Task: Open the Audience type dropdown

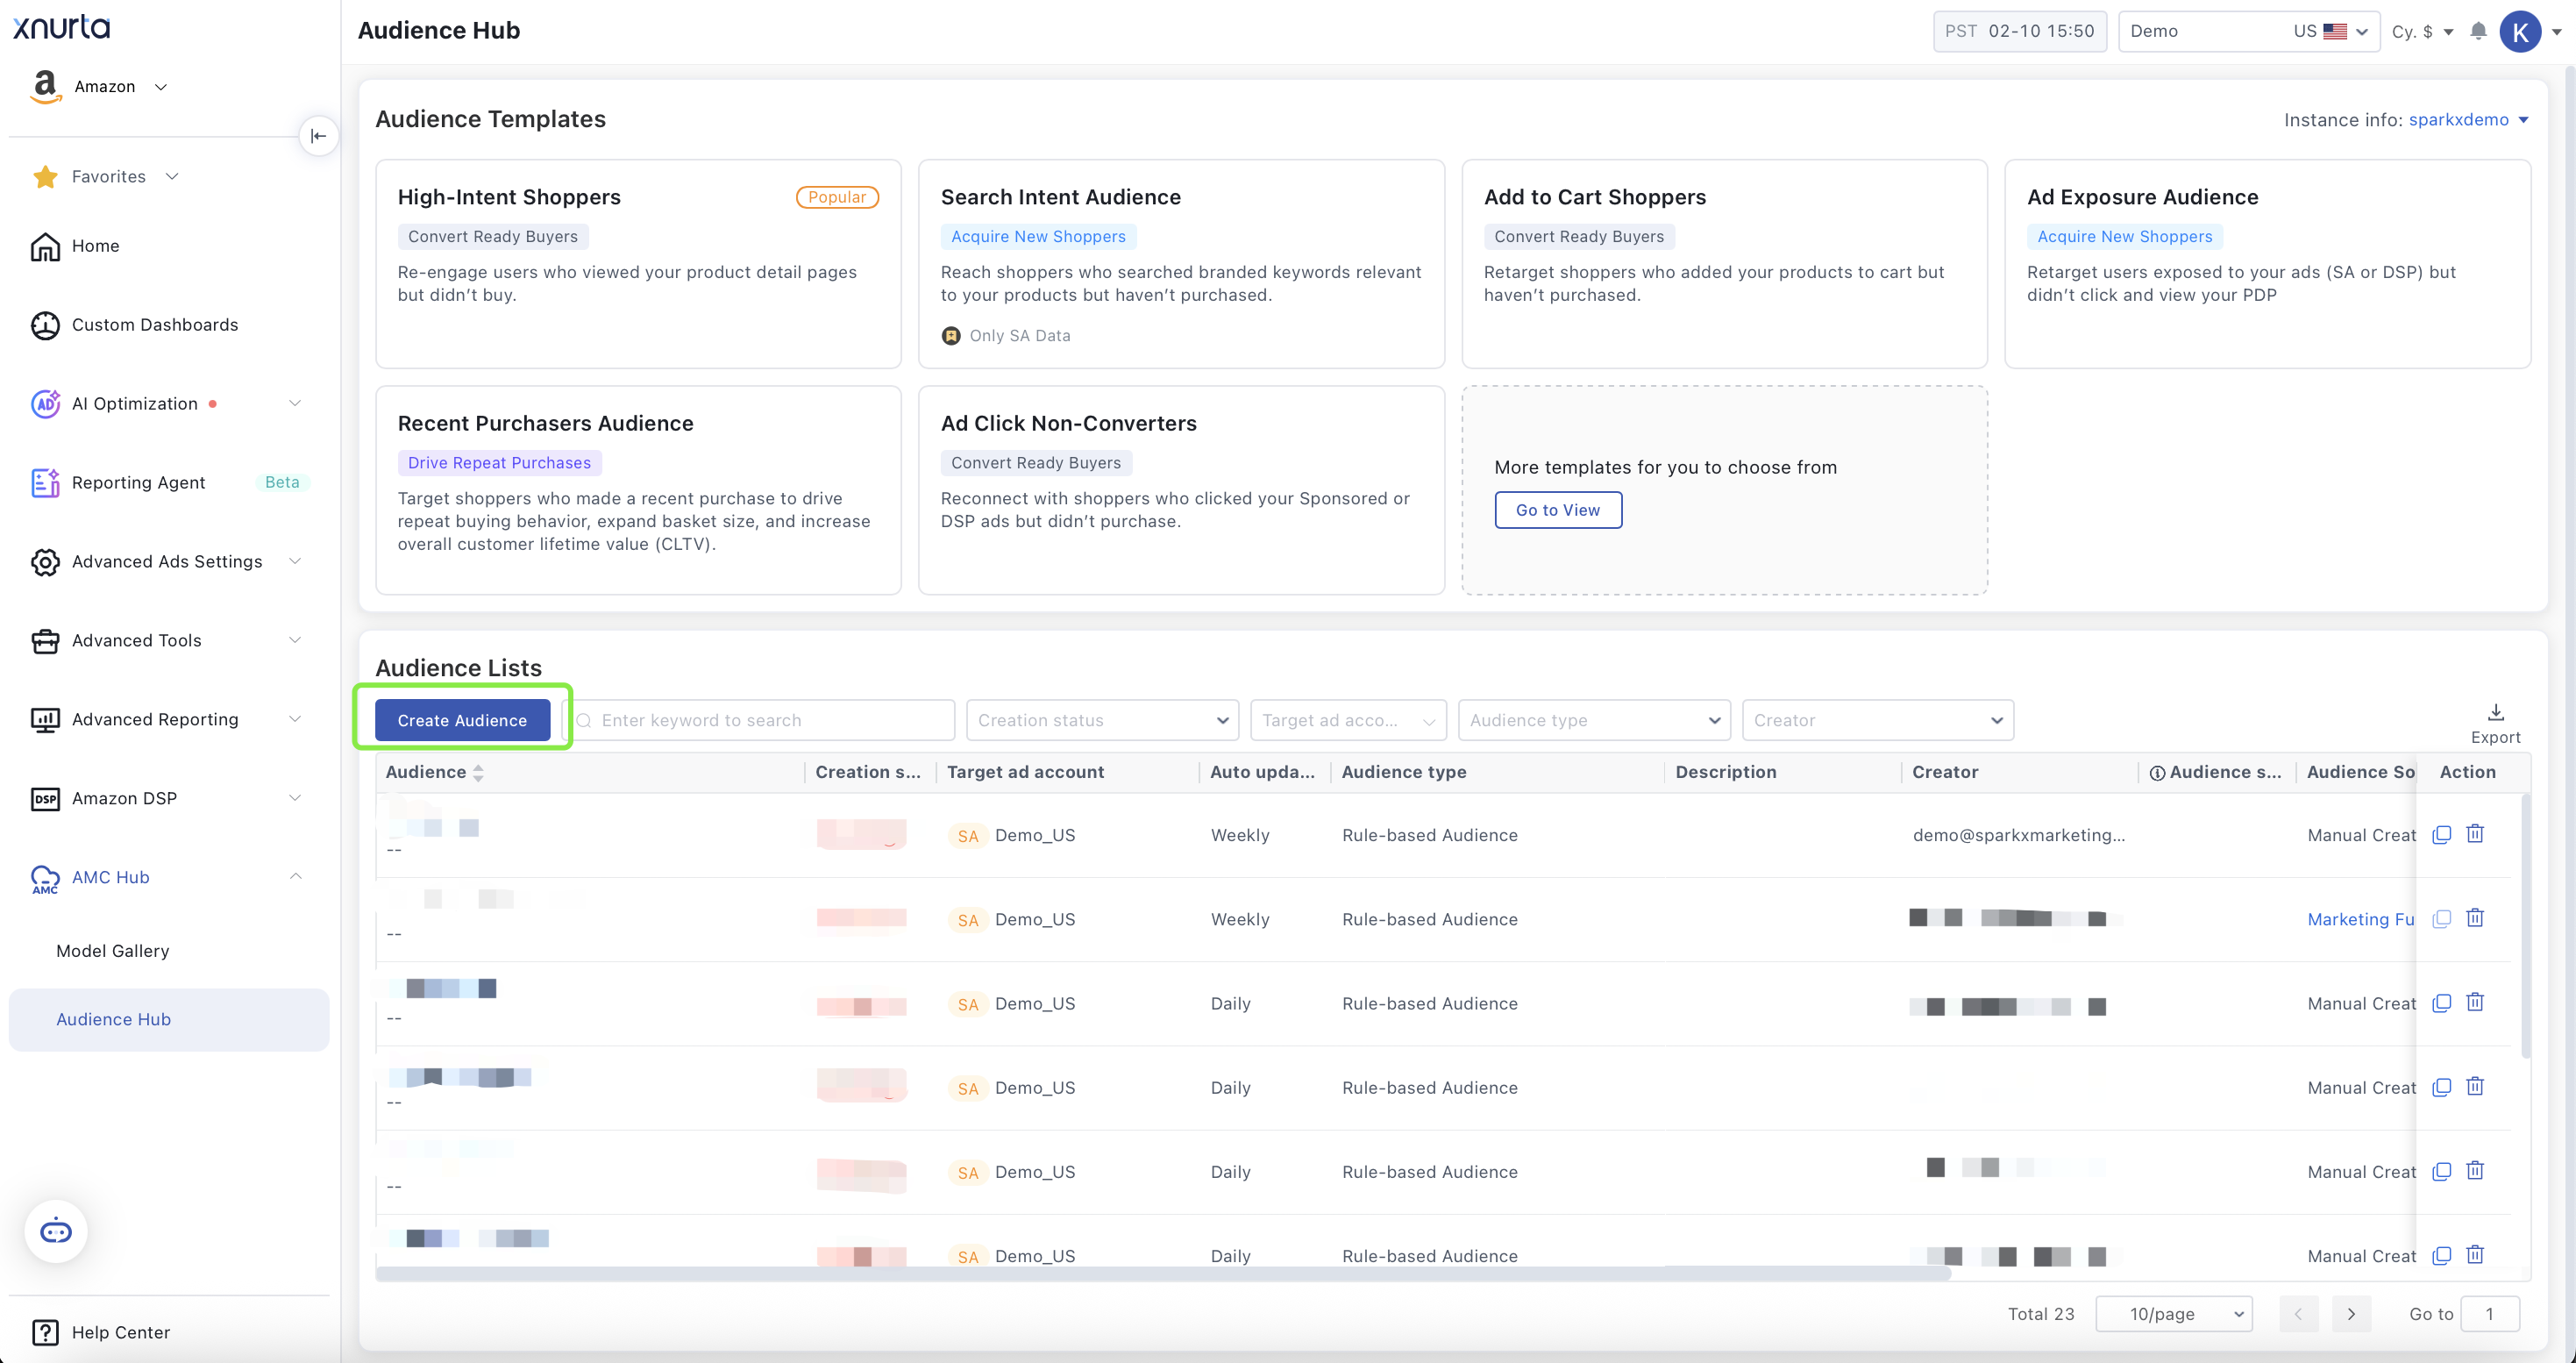Action: pyautogui.click(x=1593, y=720)
